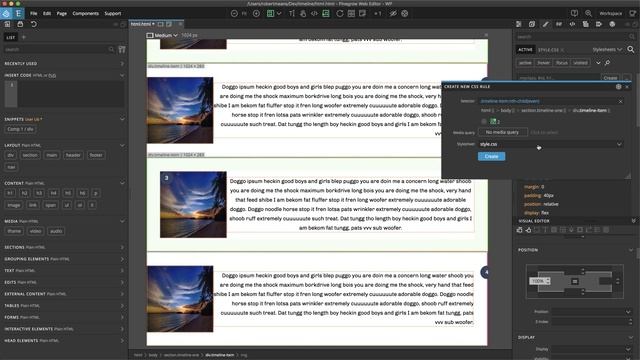Click the tools filter icon beside library search
Image resolution: width=640 pixels, height=360 pixels.
click(122, 49)
